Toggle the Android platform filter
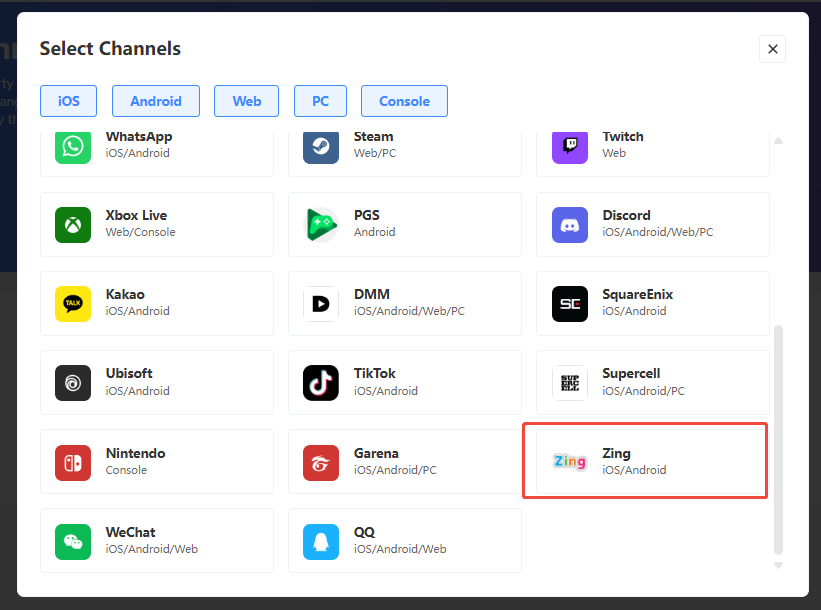 (156, 101)
